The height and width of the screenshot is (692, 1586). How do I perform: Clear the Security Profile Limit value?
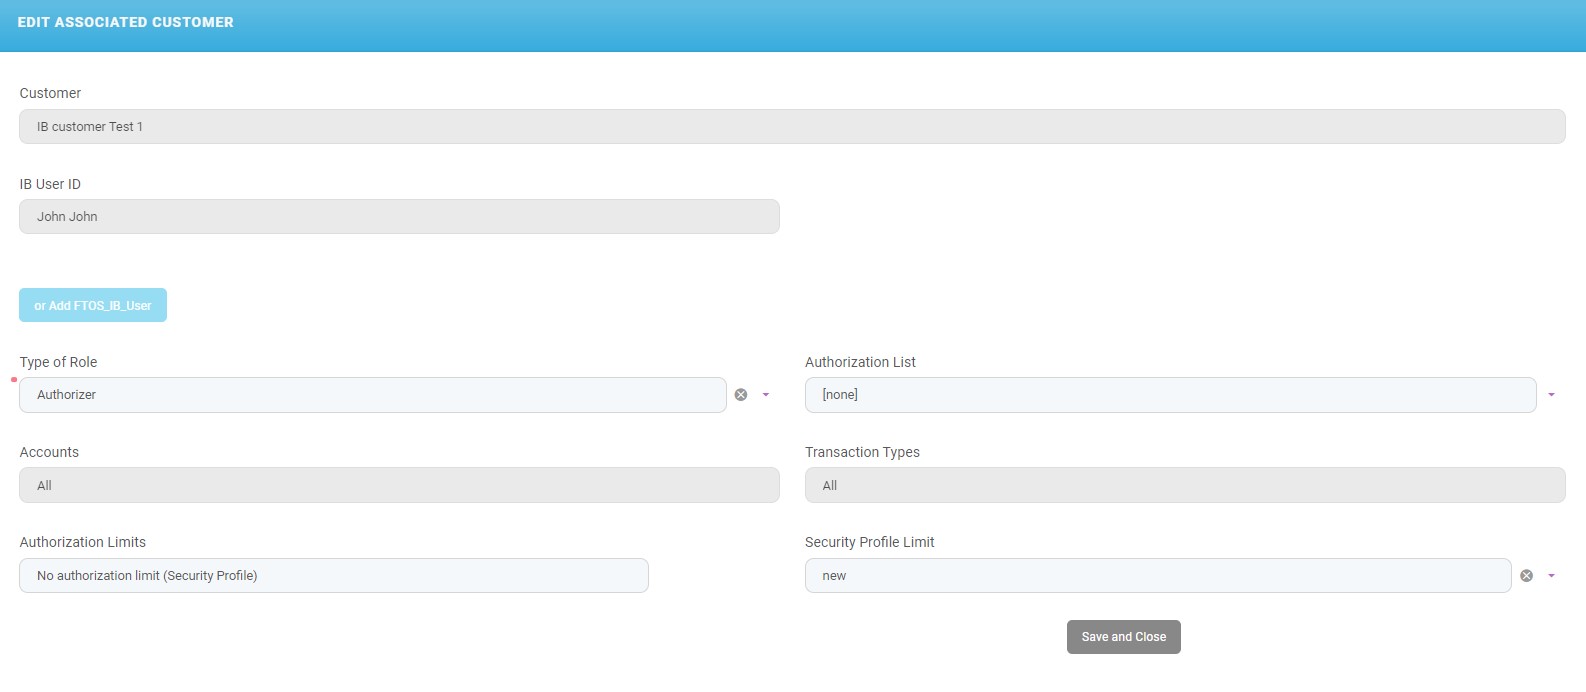click(1526, 576)
